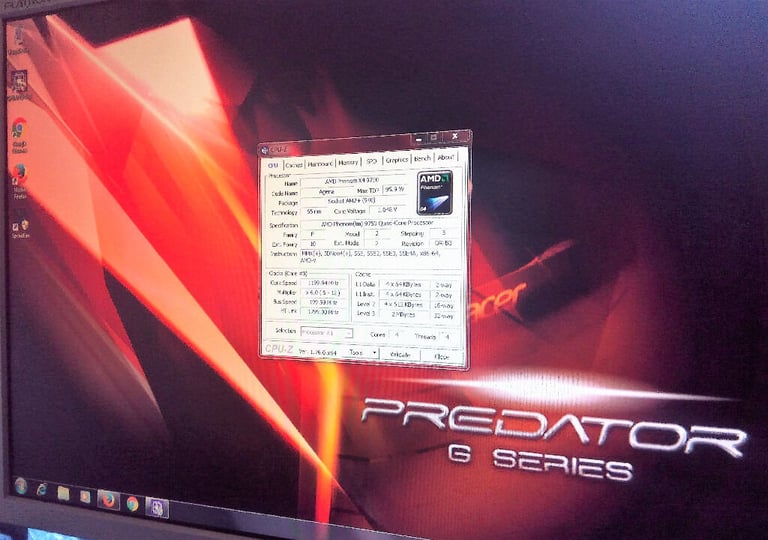768x540 pixels.
Task: Click the Close button at CPU-Z bottom
Action: 442,357
